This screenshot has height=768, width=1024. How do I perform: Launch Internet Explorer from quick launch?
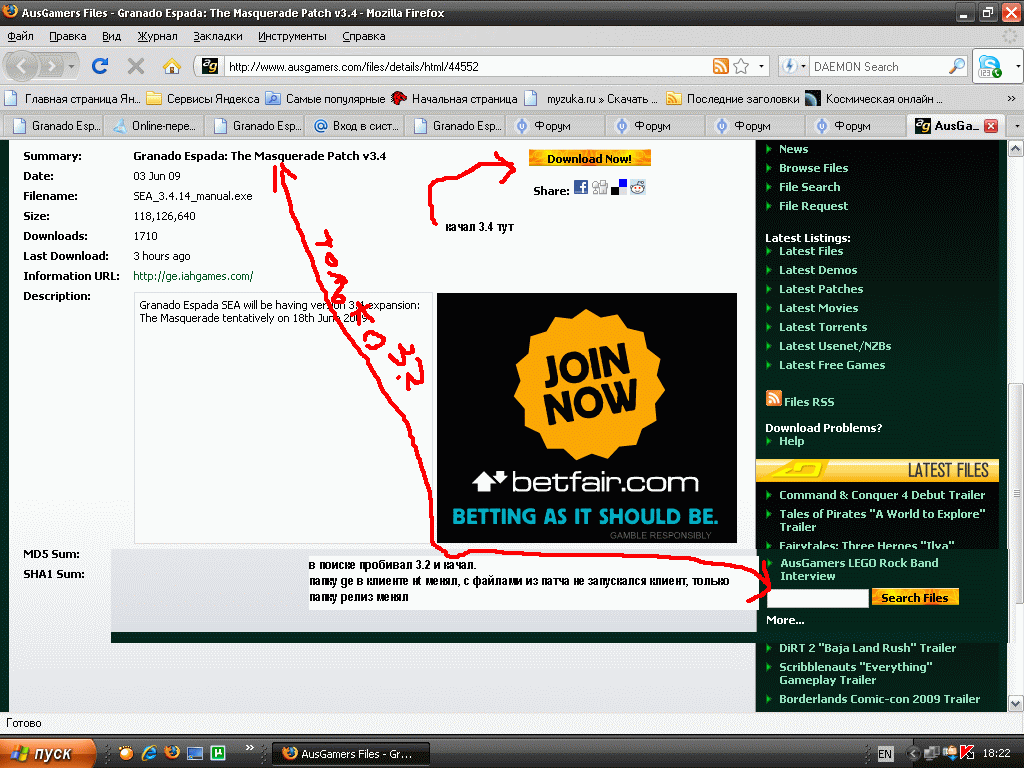[150, 753]
